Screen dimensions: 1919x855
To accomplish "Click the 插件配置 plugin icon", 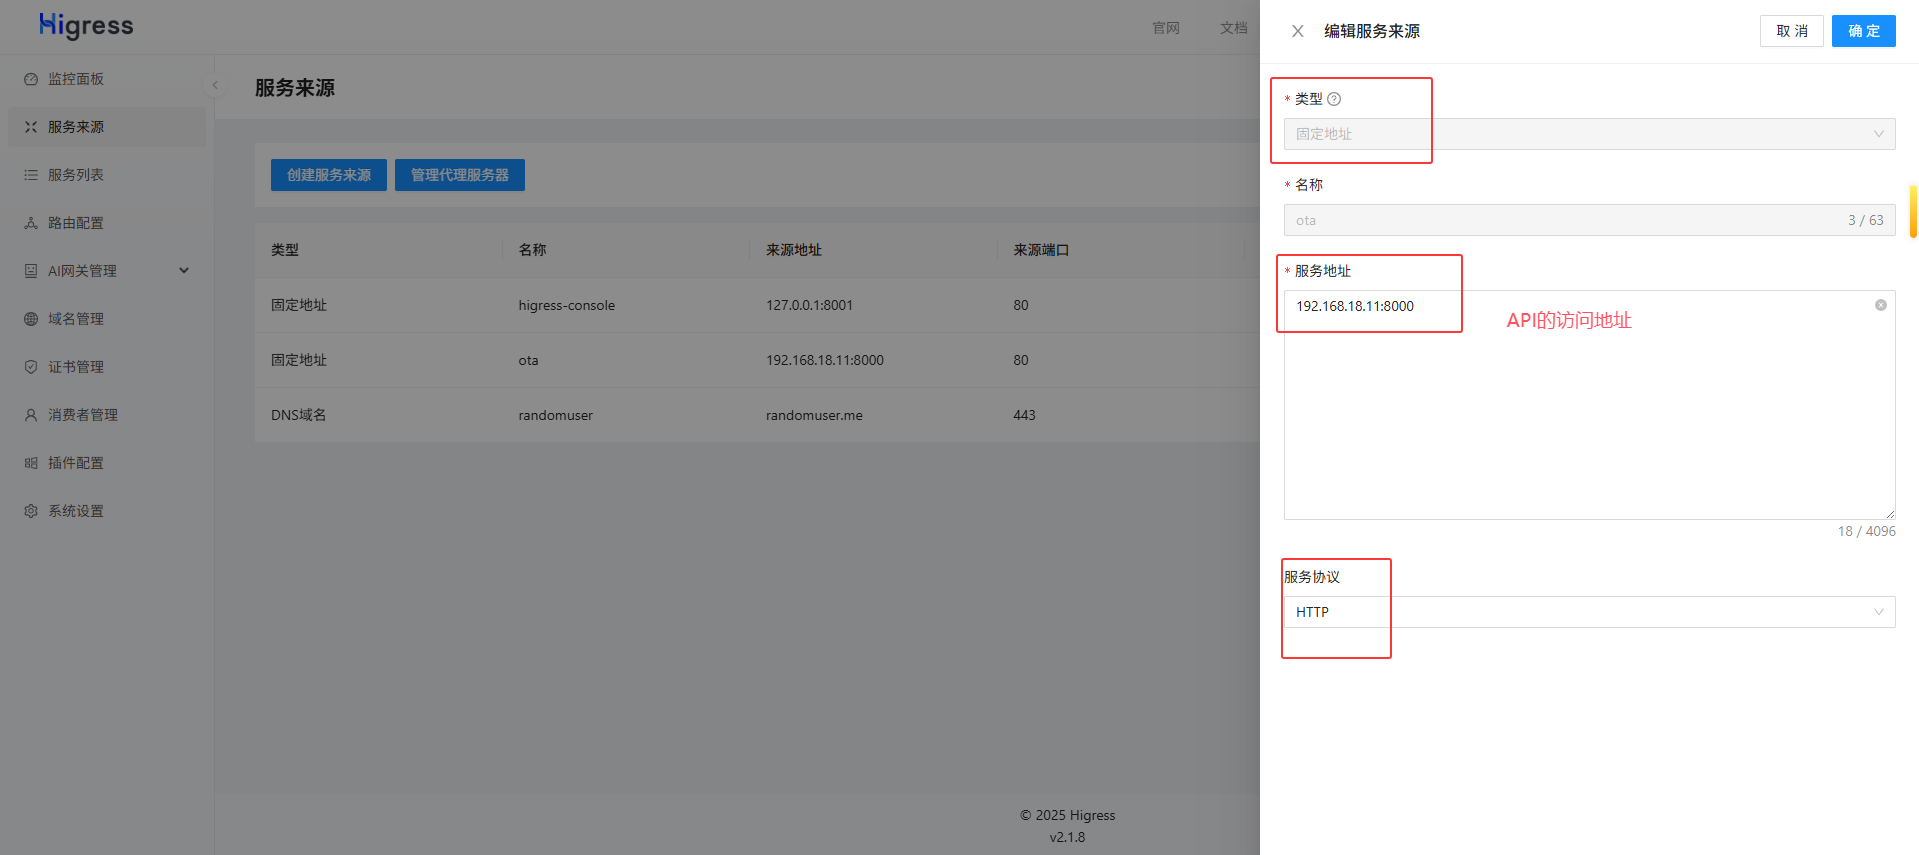I will (x=31, y=463).
